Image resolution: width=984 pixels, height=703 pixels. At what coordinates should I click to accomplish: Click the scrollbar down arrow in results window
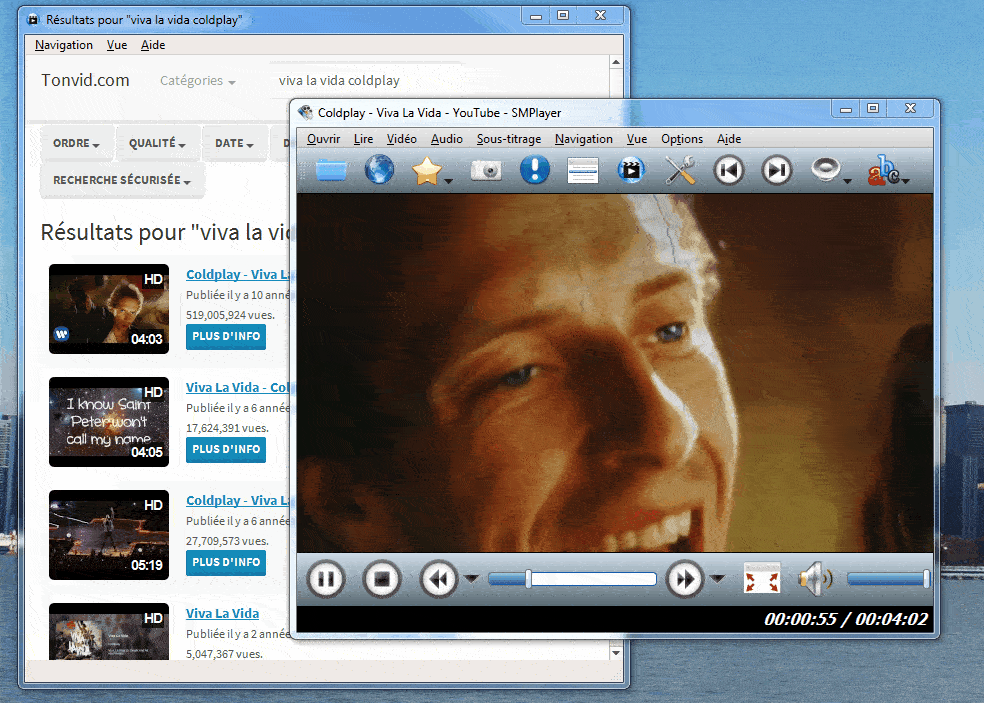[x=616, y=653]
